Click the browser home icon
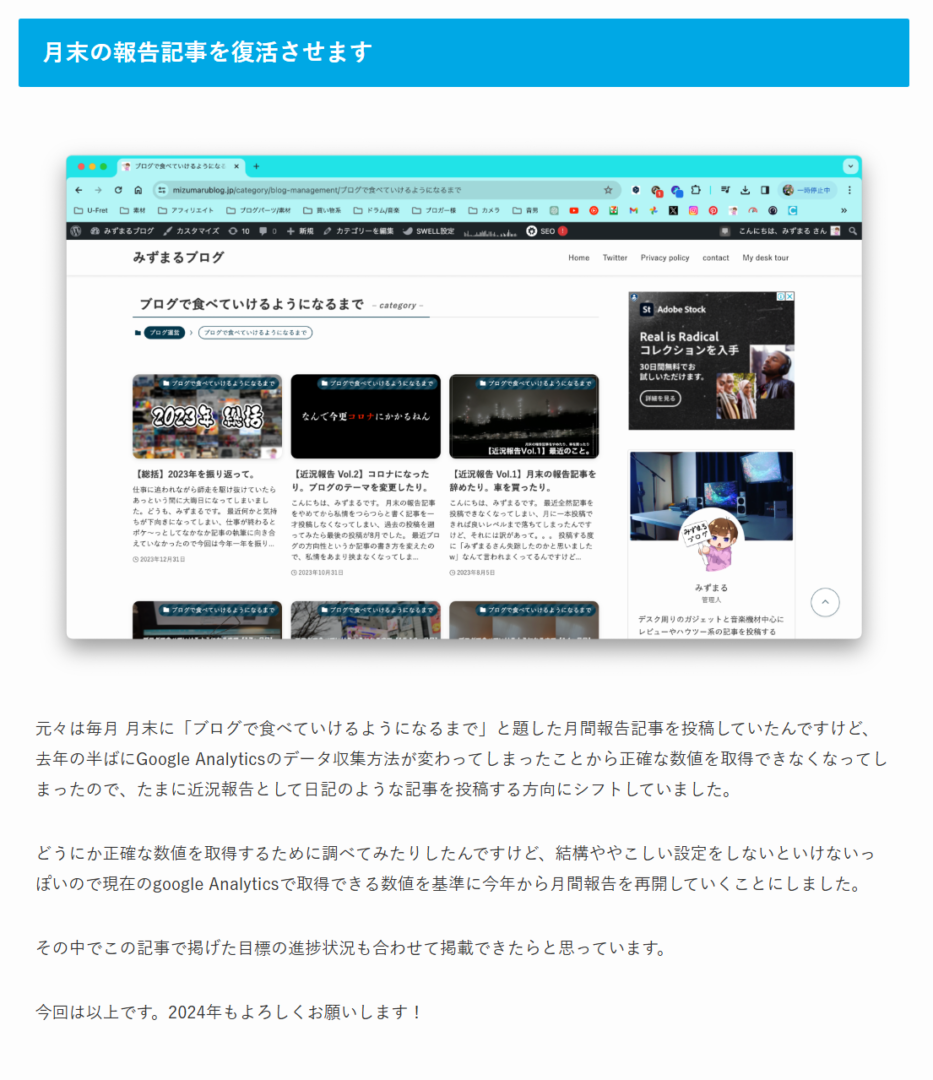Viewport: 933px width, 1080px height. (138, 190)
